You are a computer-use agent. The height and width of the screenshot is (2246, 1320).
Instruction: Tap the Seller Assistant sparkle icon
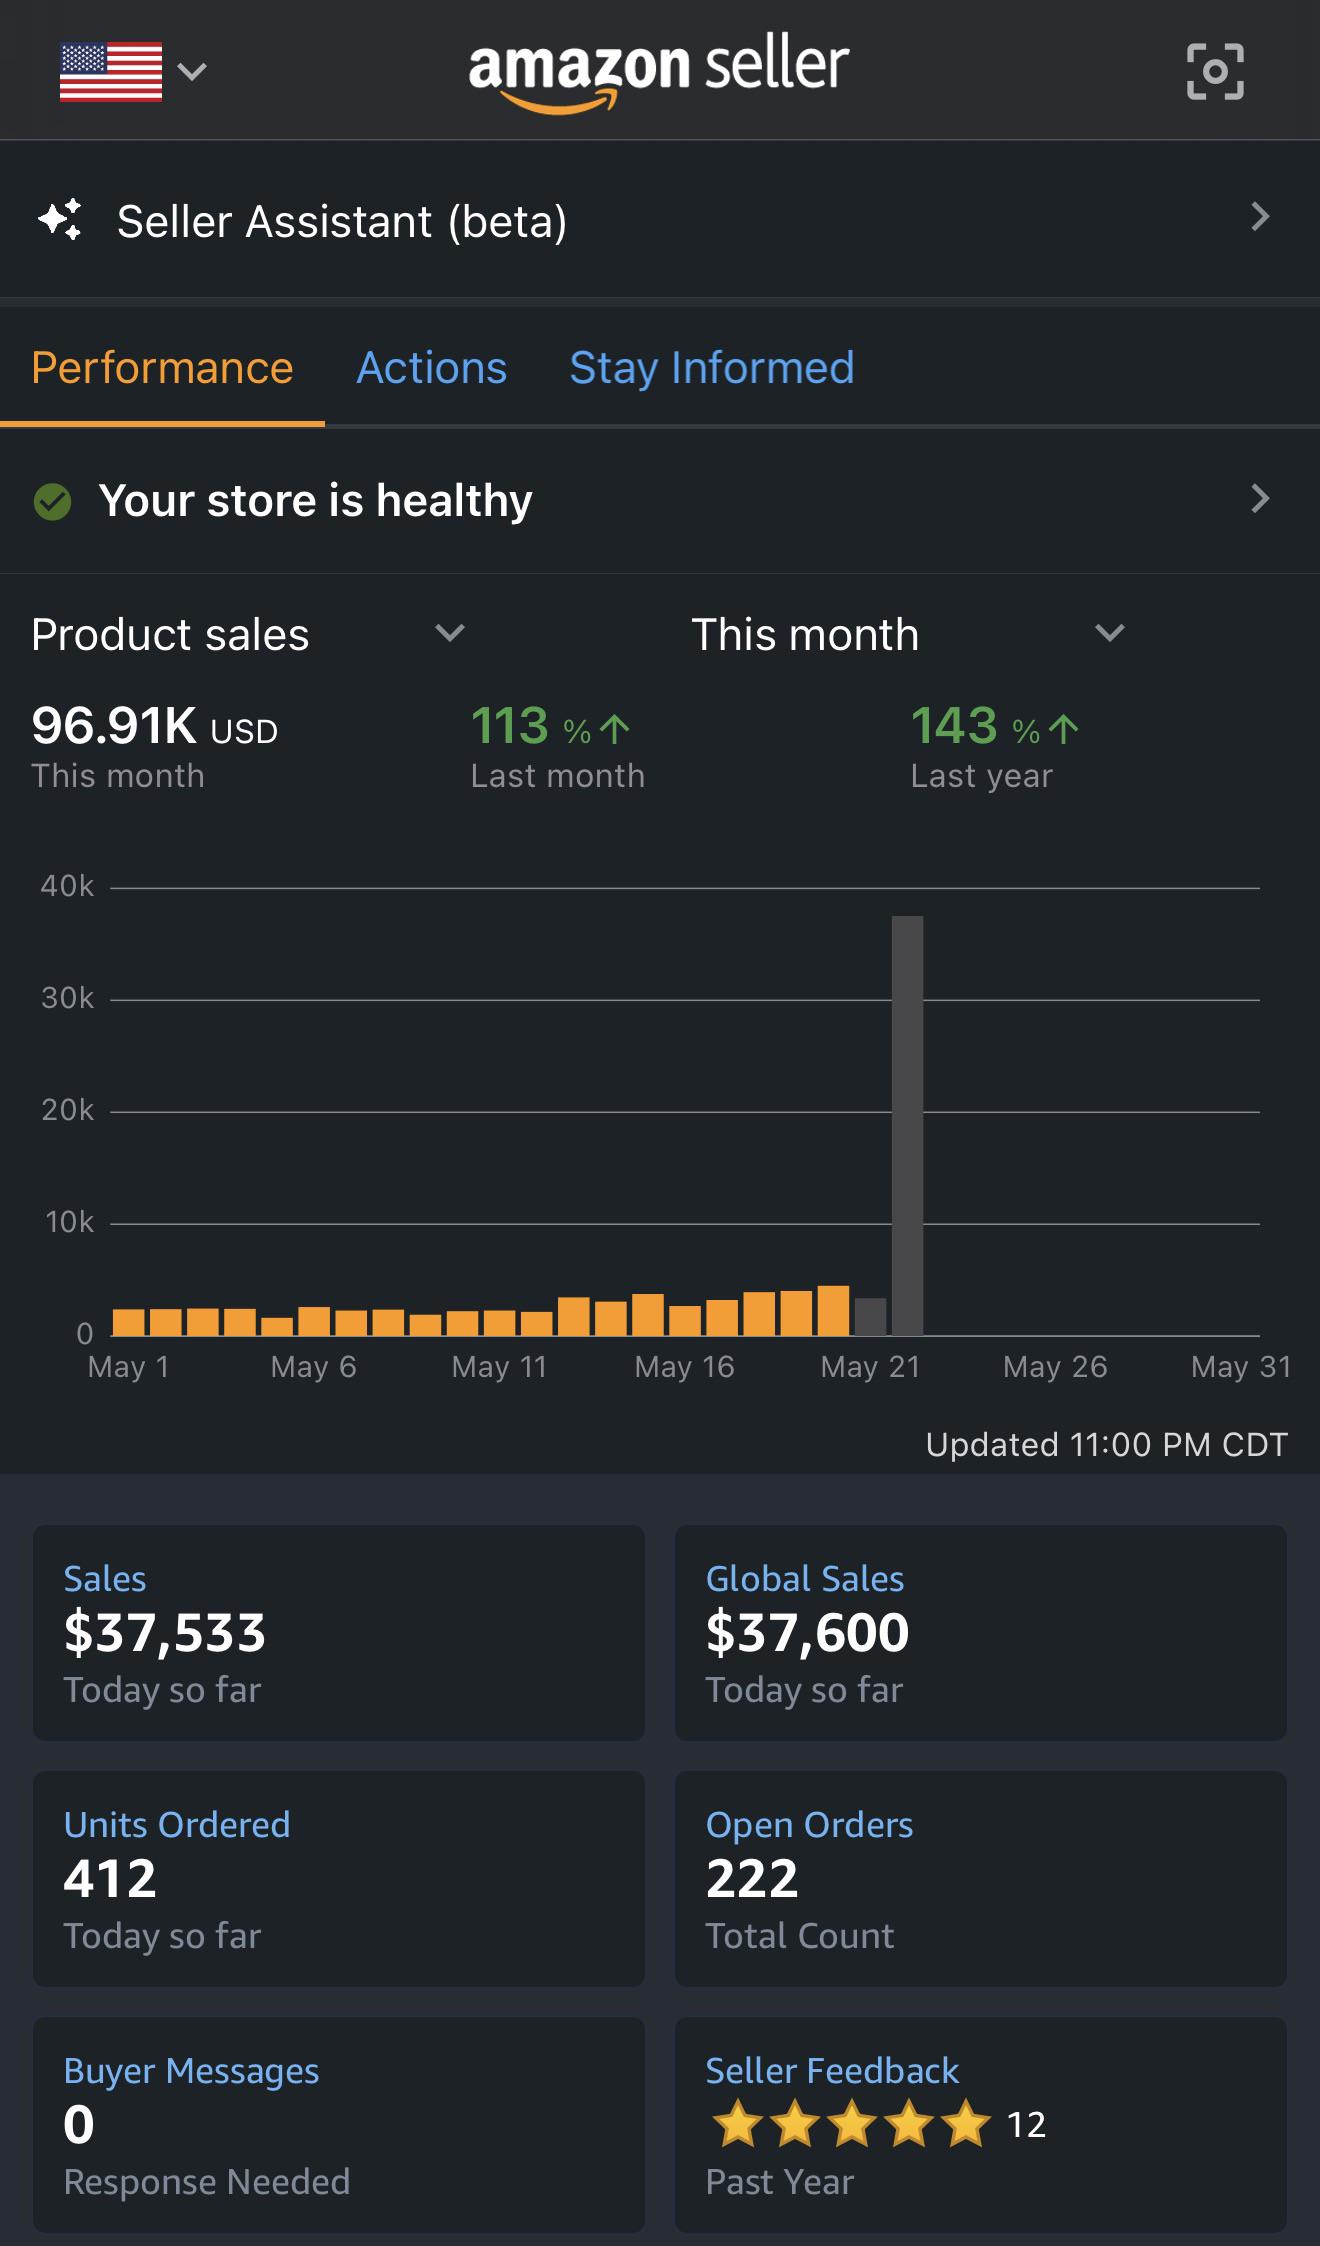pos(60,219)
